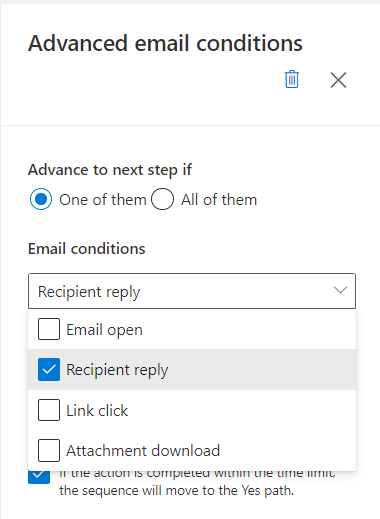Choose the Email open option text
This screenshot has height=519, width=380.
(x=104, y=330)
